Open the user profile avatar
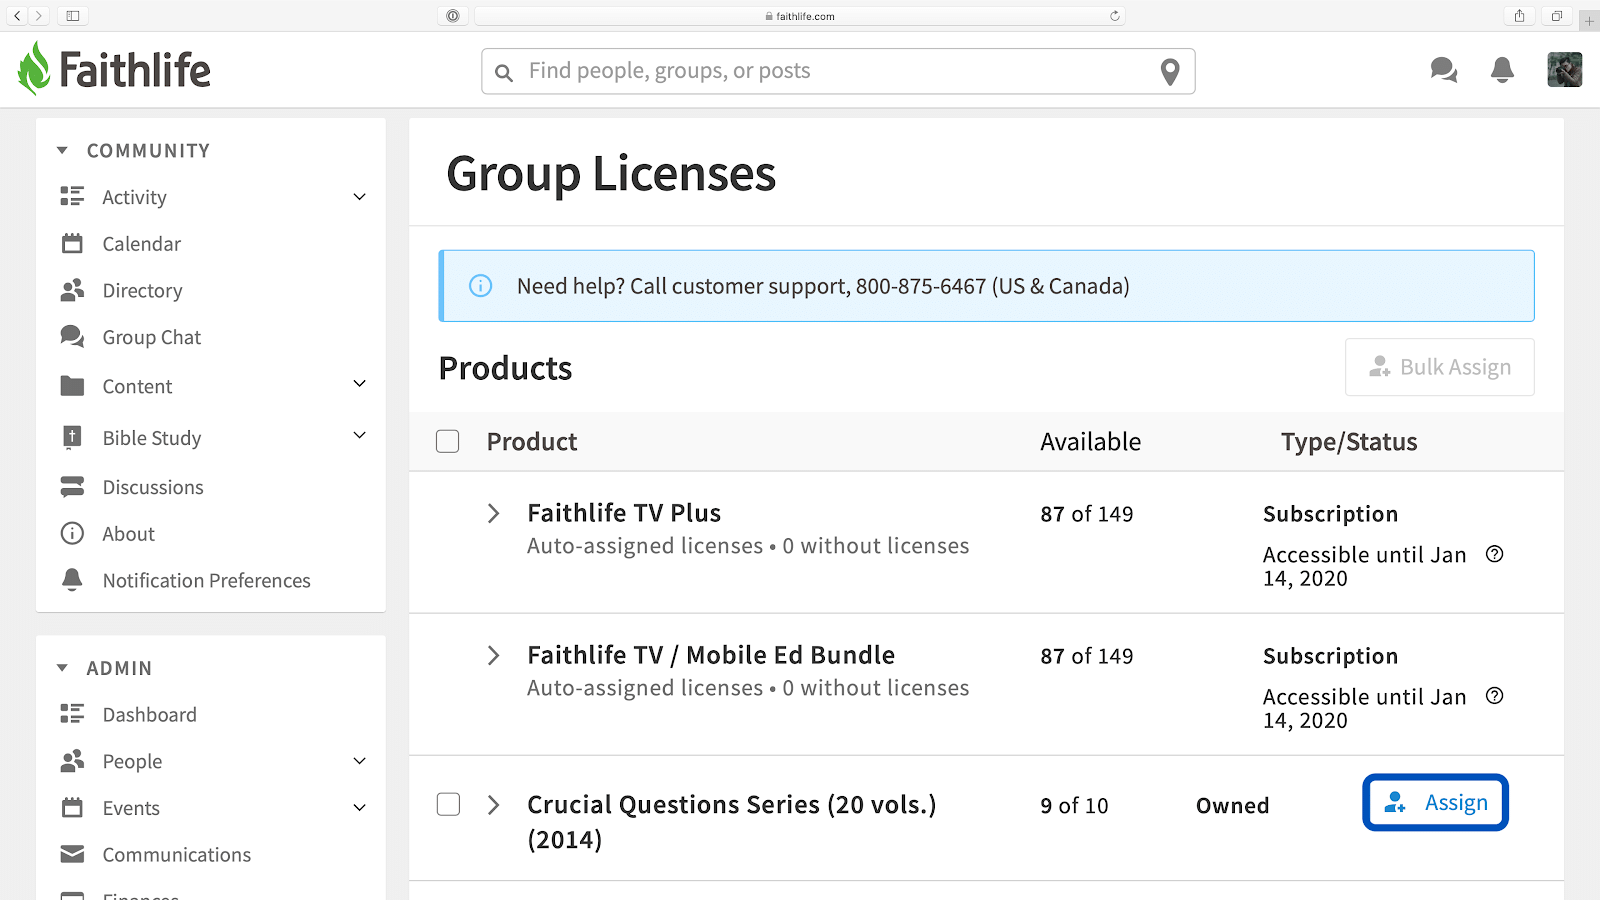The image size is (1600, 900). click(1564, 70)
